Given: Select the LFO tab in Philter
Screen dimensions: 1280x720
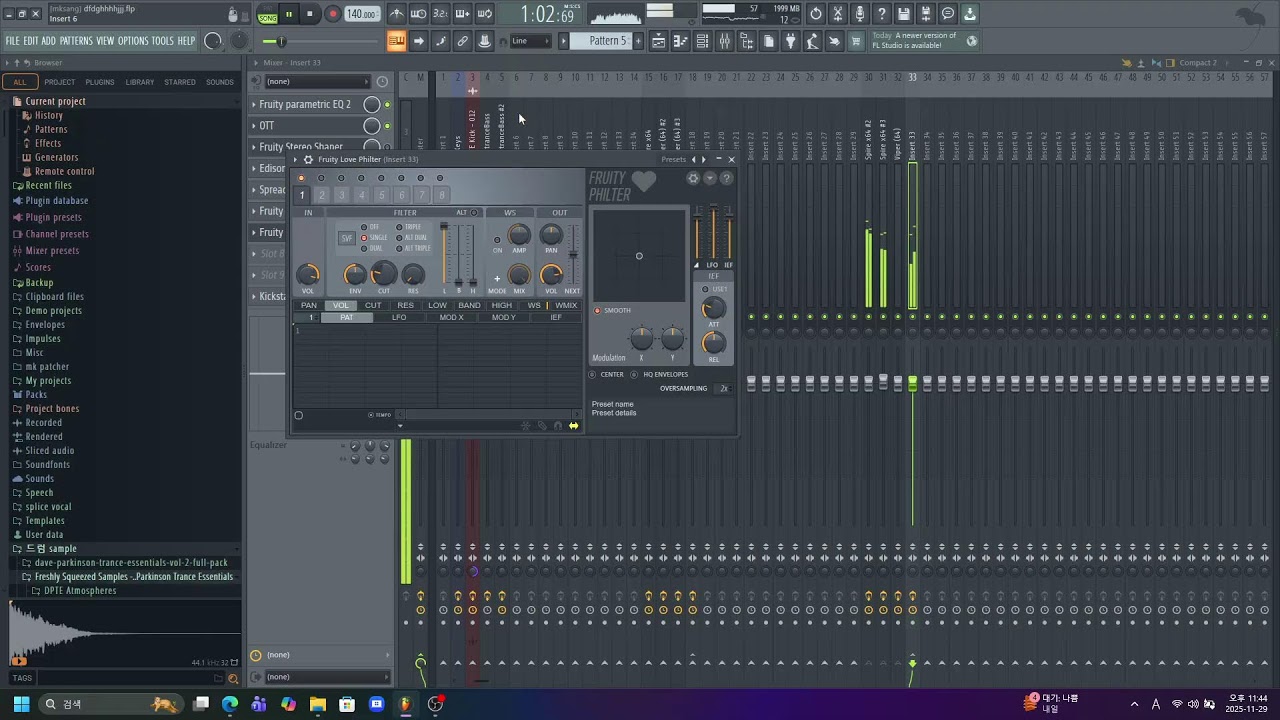Looking at the screenshot, I should [399, 318].
